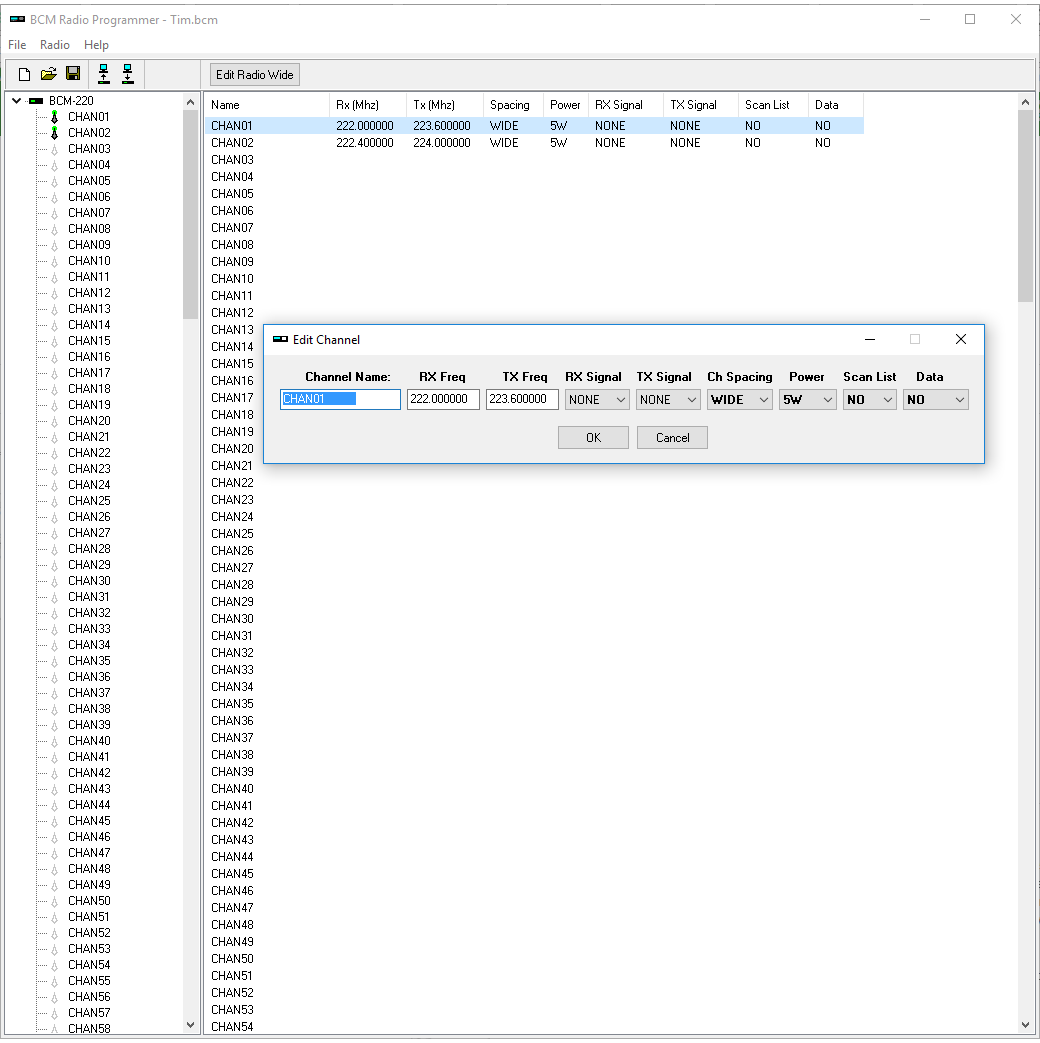The image size is (1040, 1043).
Task: Click 224.000000 Tx value for CHAN02
Action: (x=442, y=143)
